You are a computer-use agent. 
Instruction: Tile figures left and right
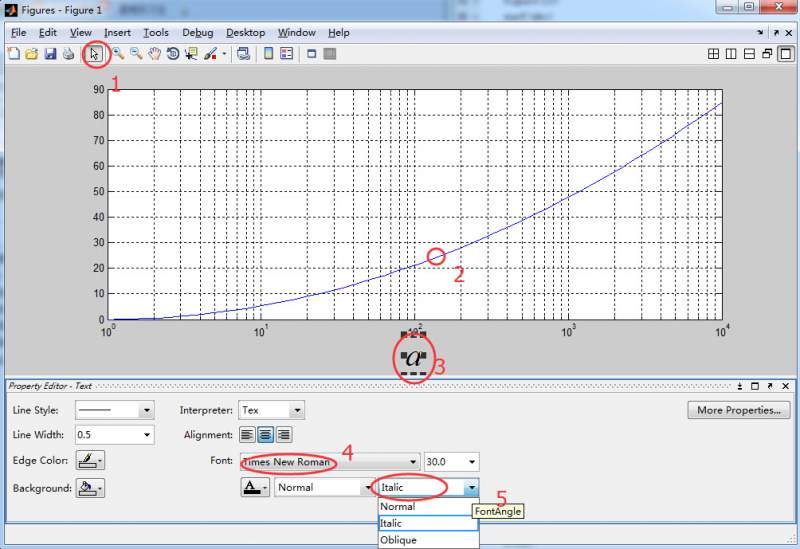[x=731, y=54]
